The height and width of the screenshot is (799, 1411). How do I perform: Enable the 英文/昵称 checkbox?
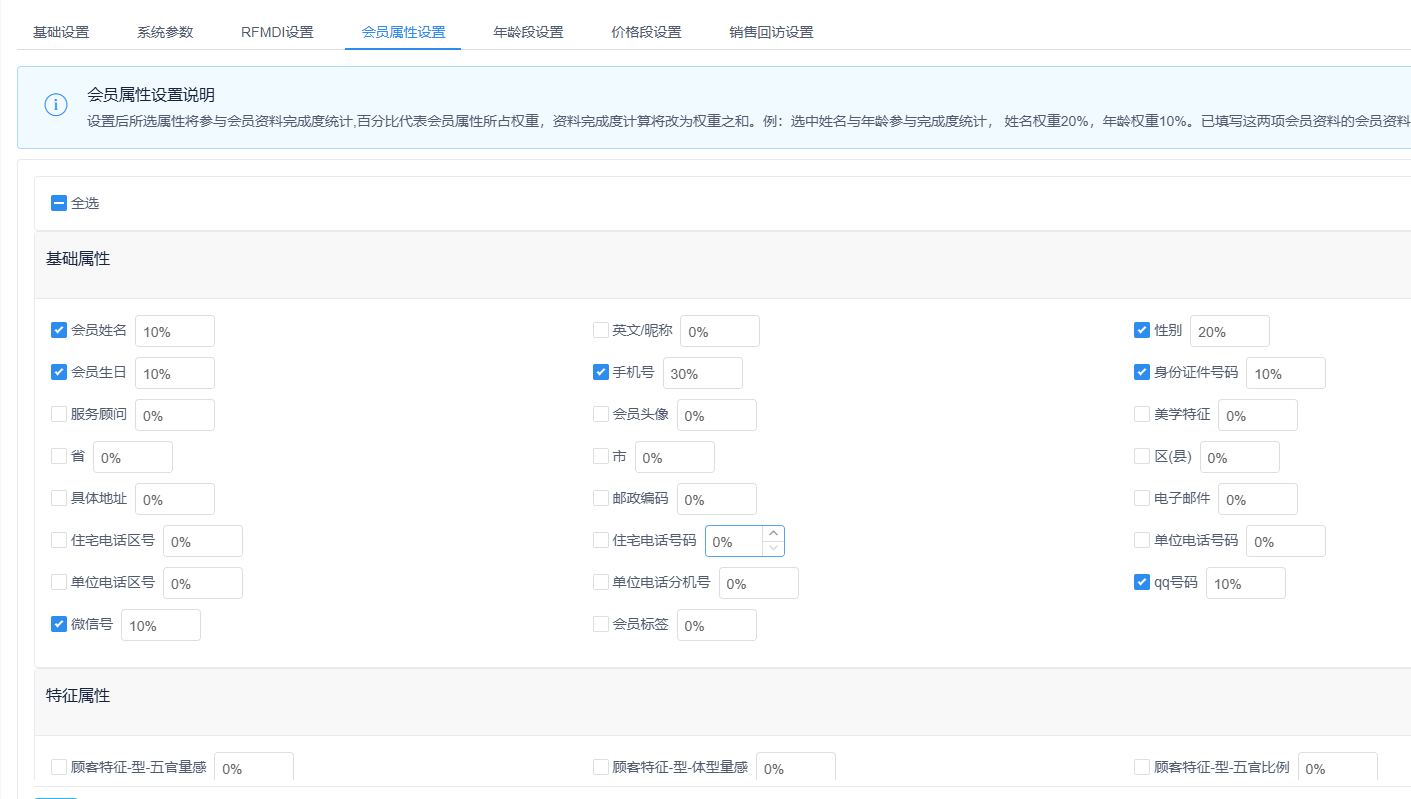601,330
